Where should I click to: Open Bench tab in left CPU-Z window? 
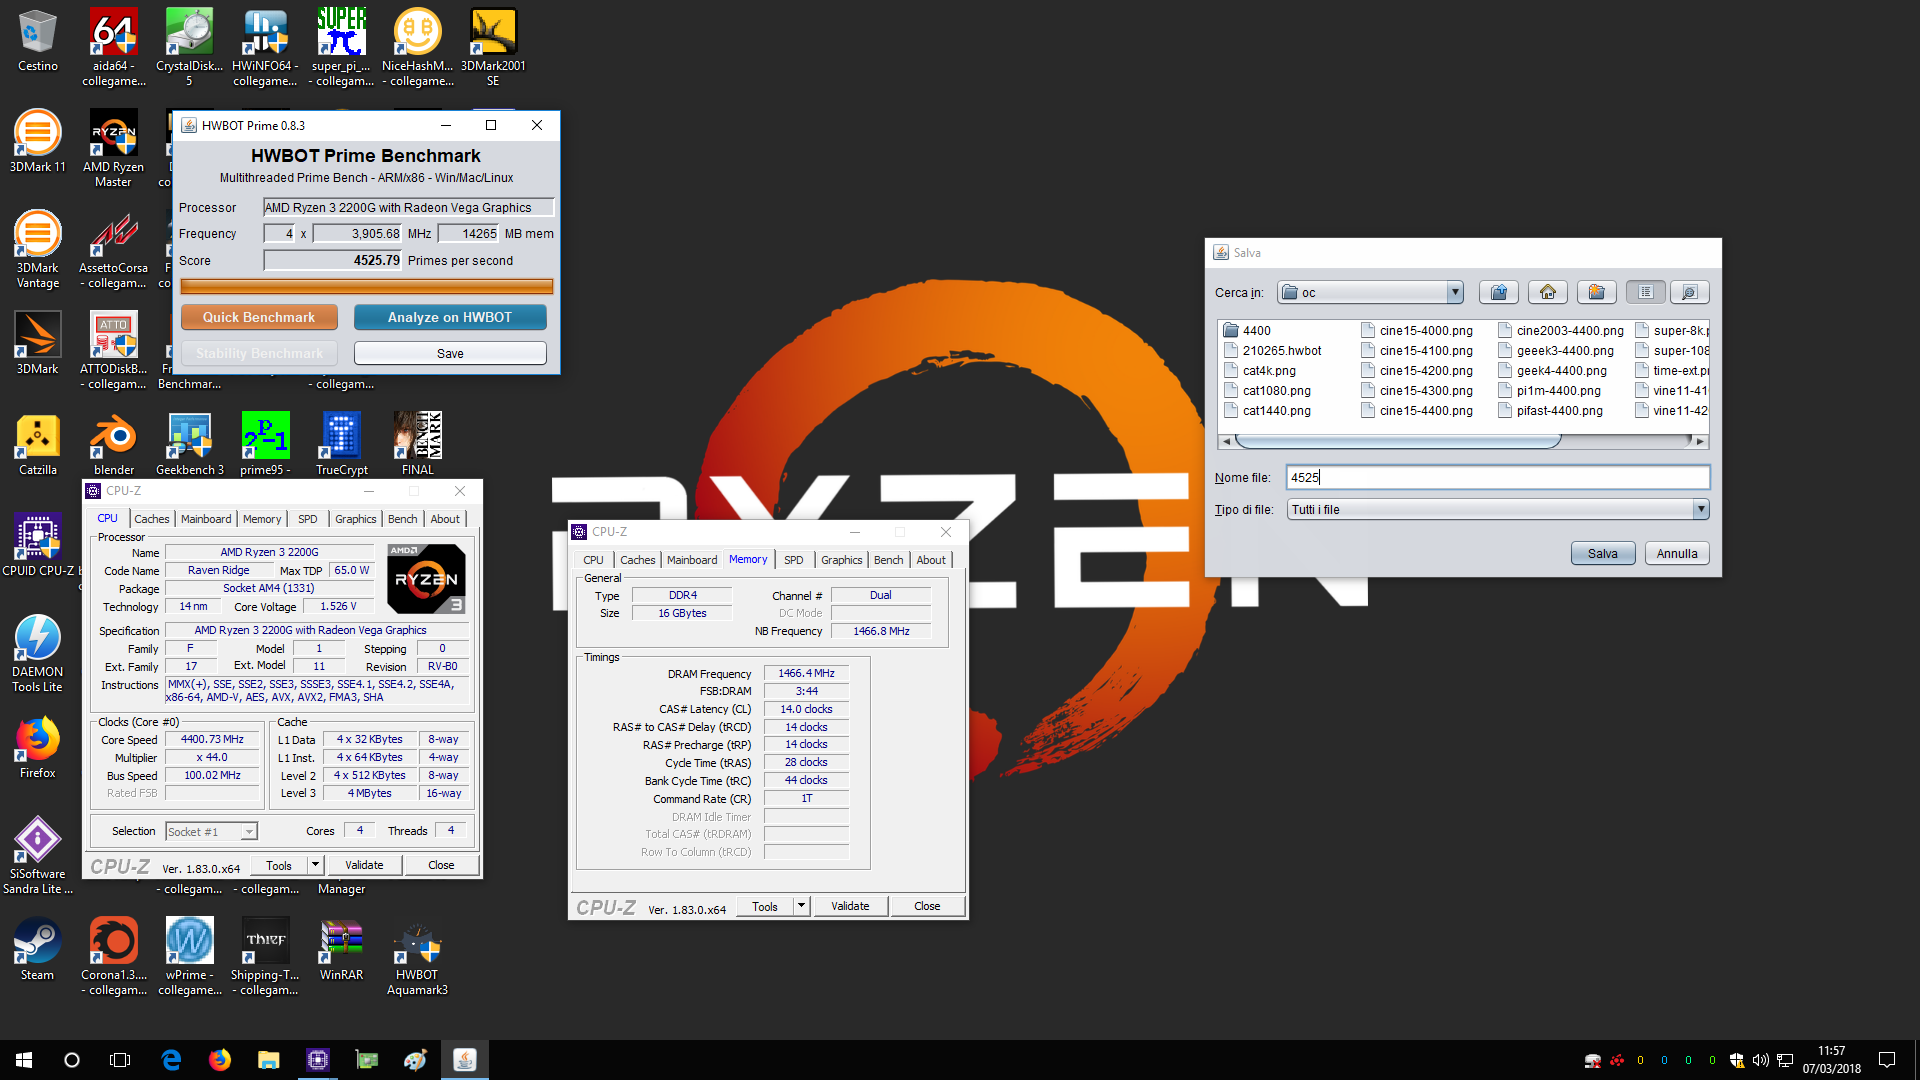pyautogui.click(x=402, y=519)
